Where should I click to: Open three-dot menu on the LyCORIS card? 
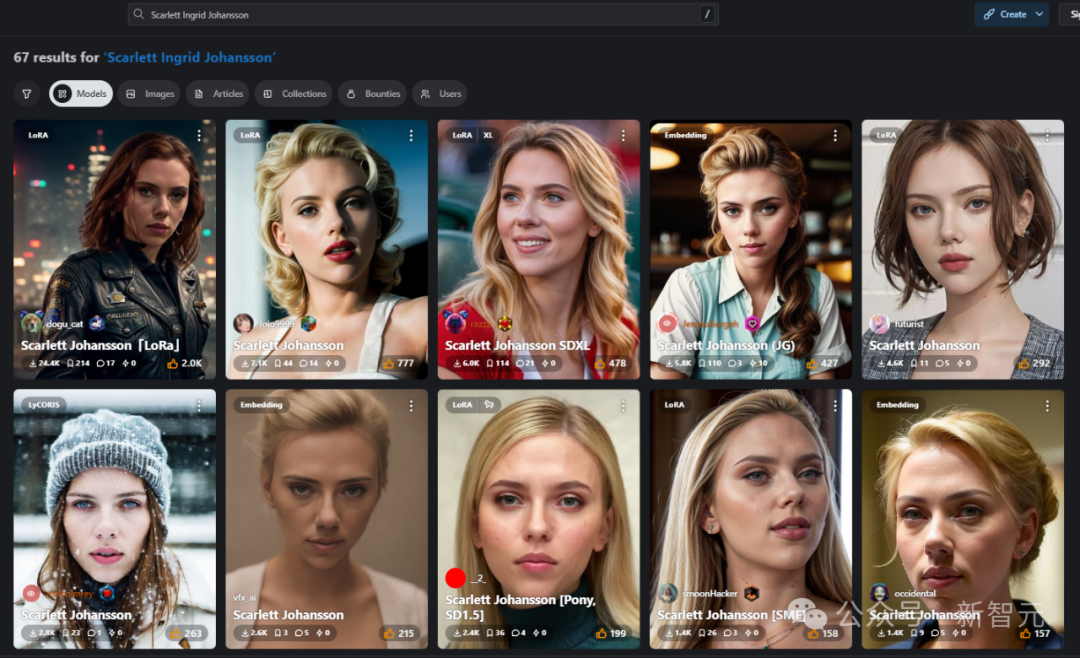pyautogui.click(x=199, y=405)
